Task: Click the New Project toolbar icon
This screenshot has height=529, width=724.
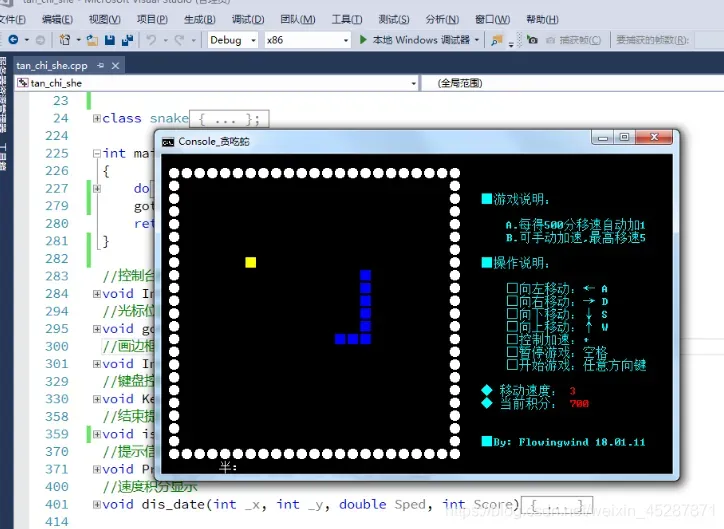Action: pos(65,40)
